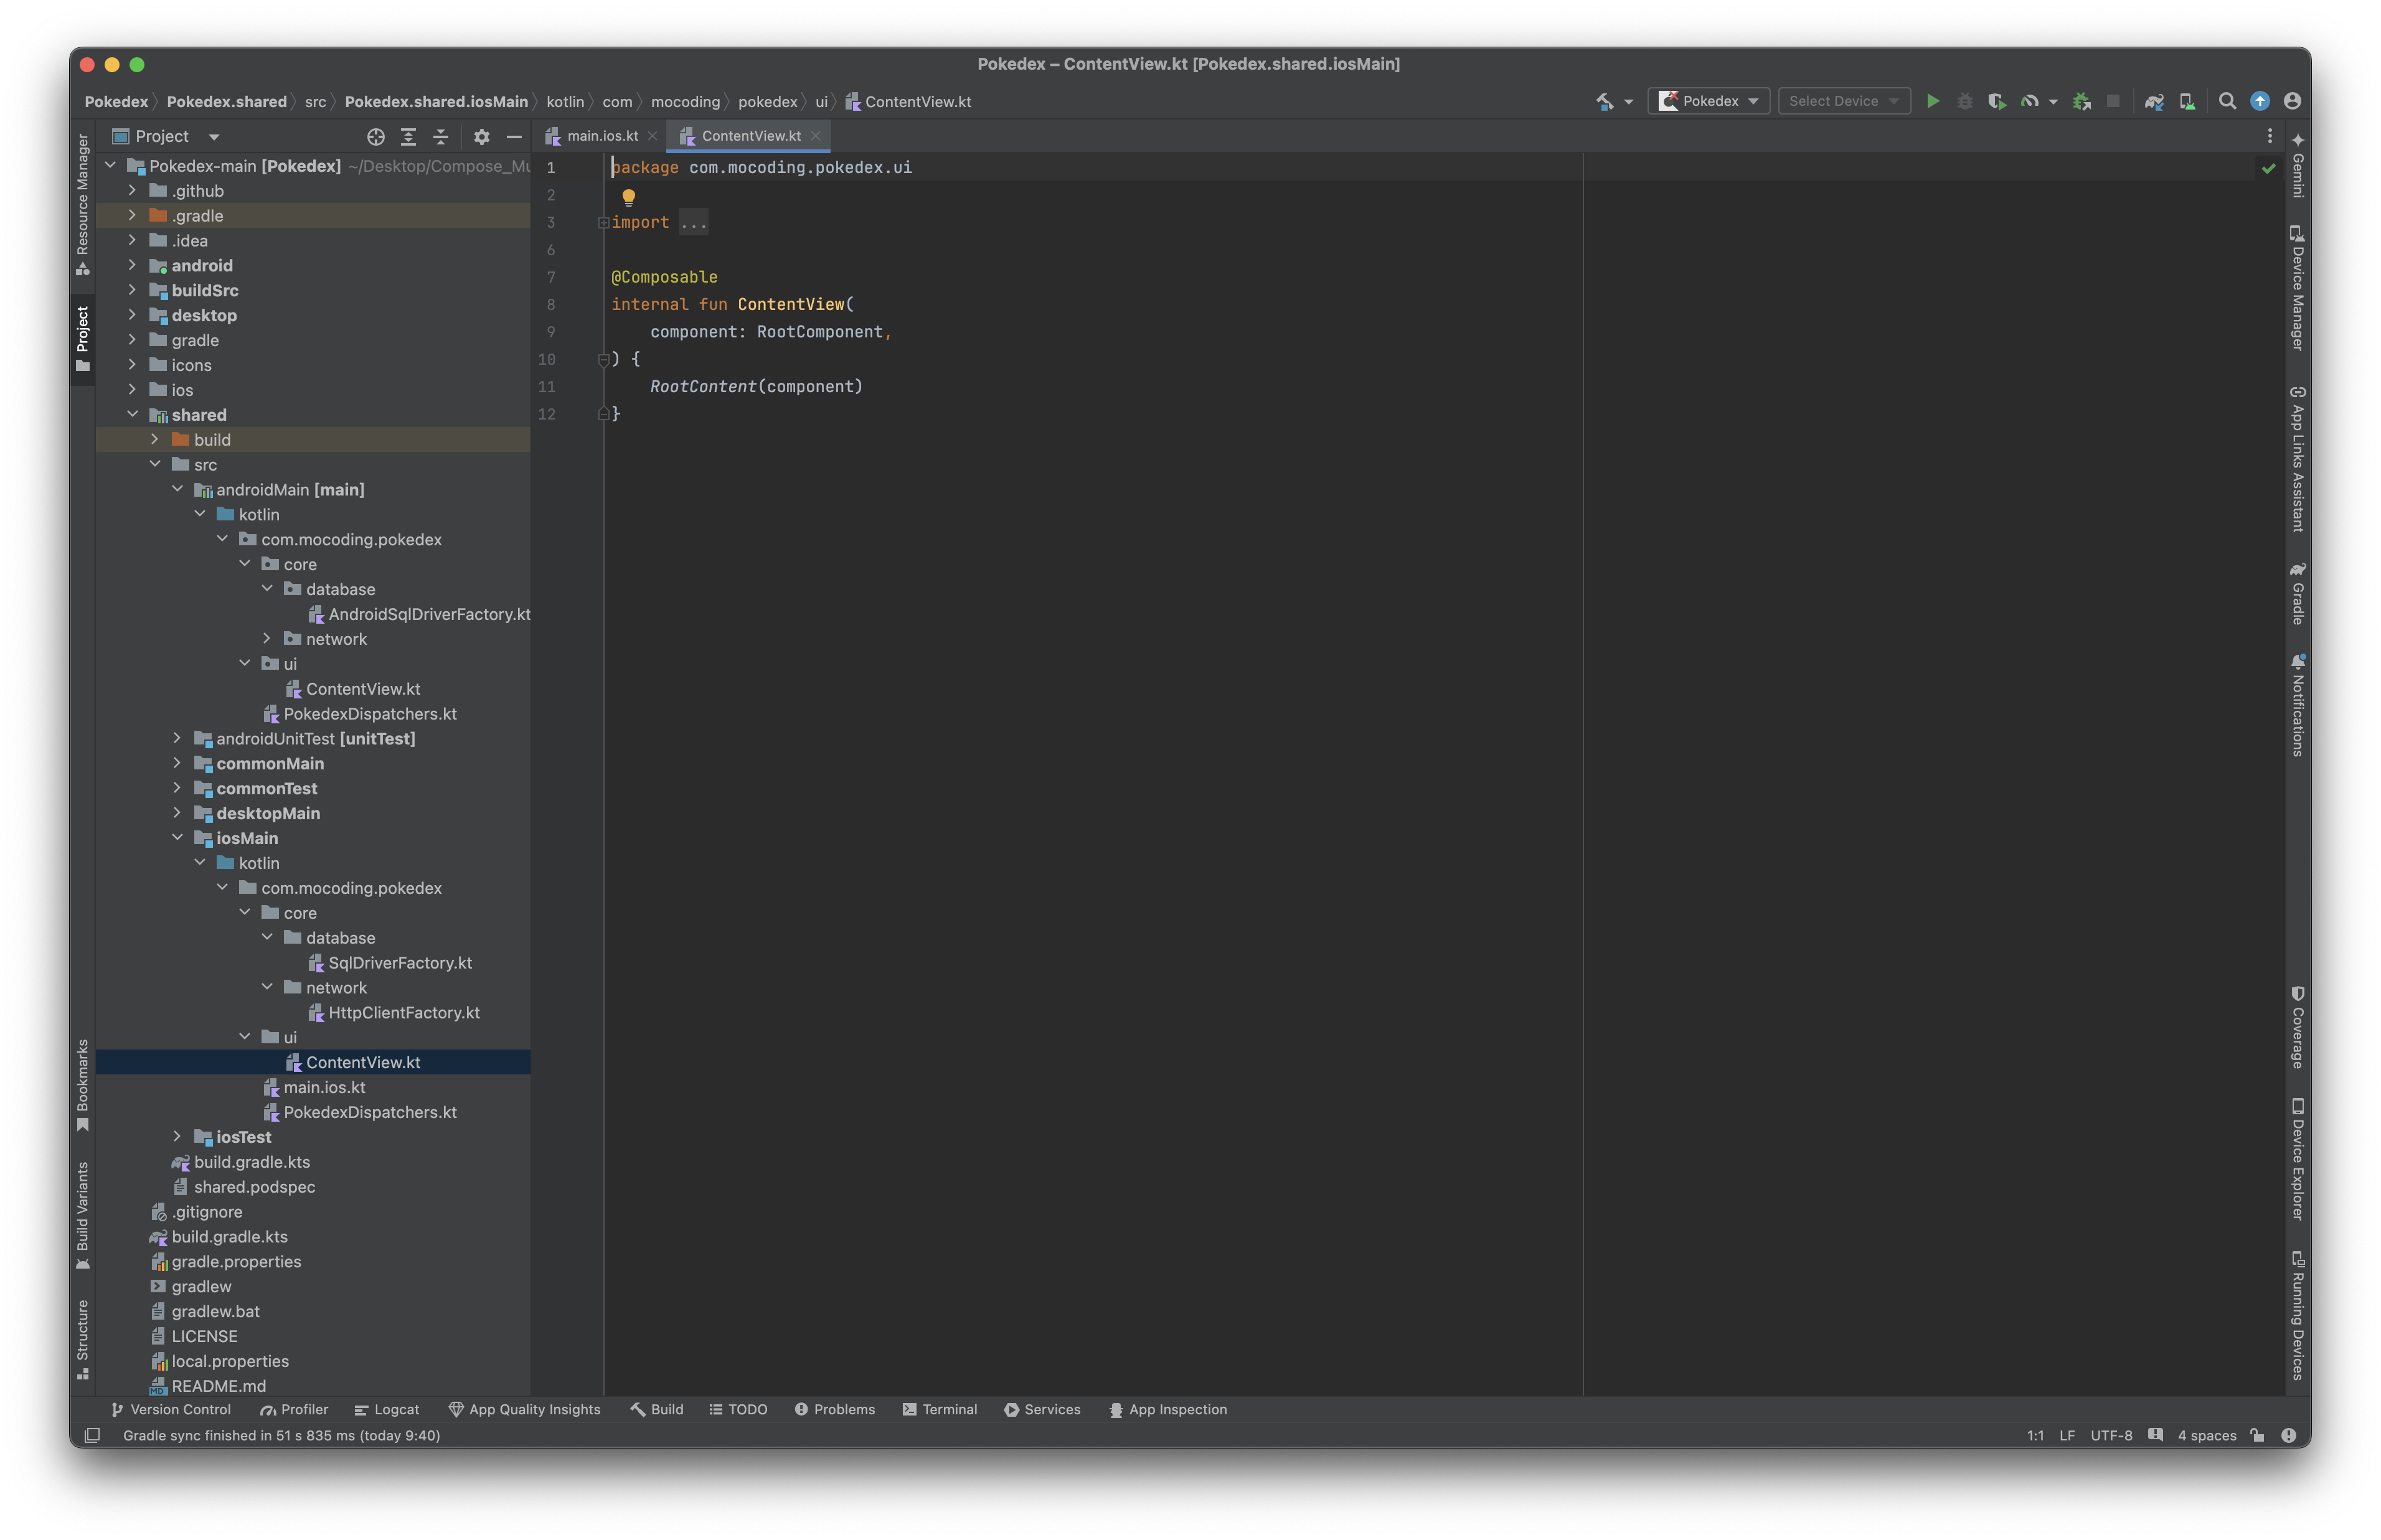2381x1540 pixels.
Task: Expand the commonMain source folder
Action: (x=177, y=764)
